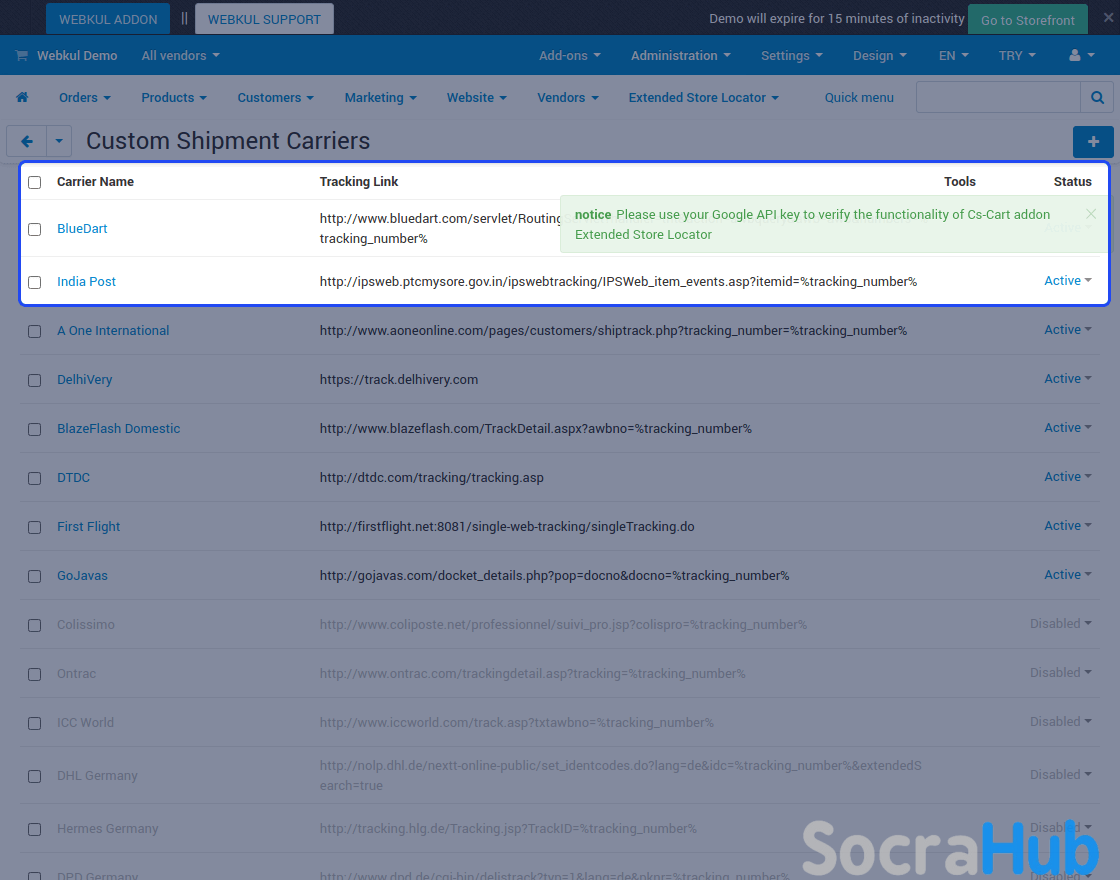Open the India Post carrier link
This screenshot has height=880, width=1120.
[x=86, y=281]
